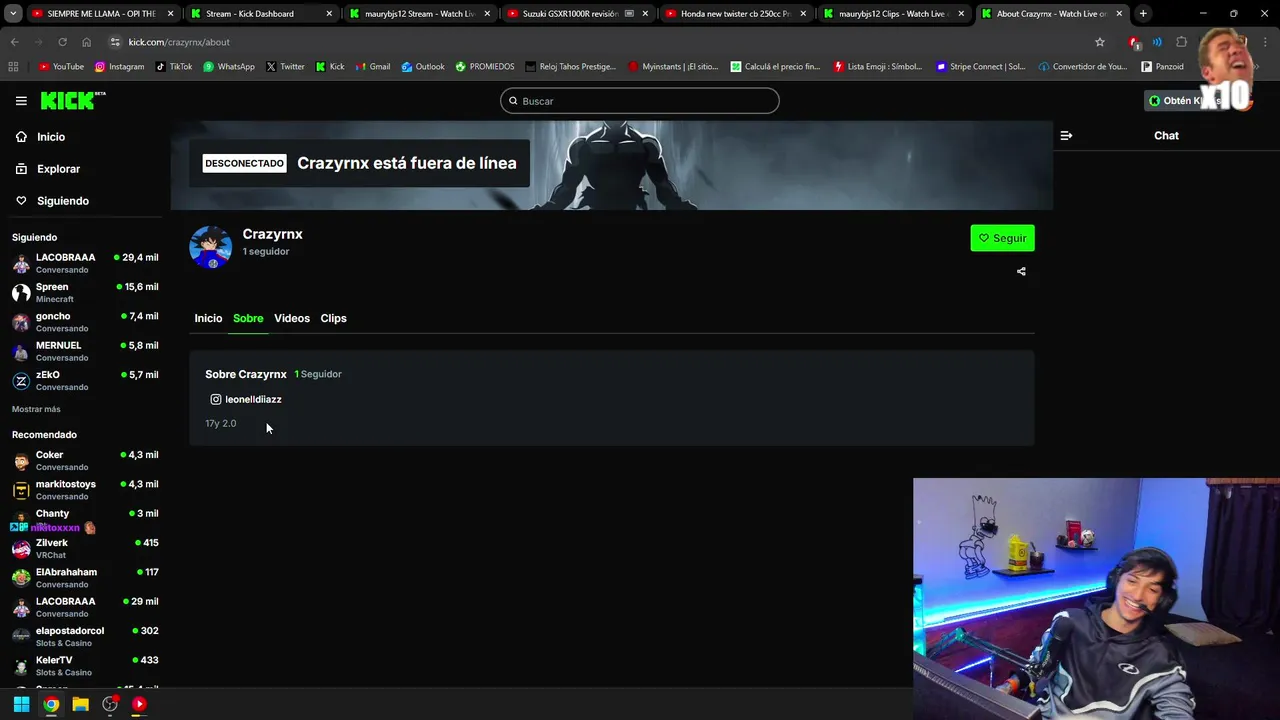Click the KICK logo
The image size is (1280, 720).
[72, 101]
